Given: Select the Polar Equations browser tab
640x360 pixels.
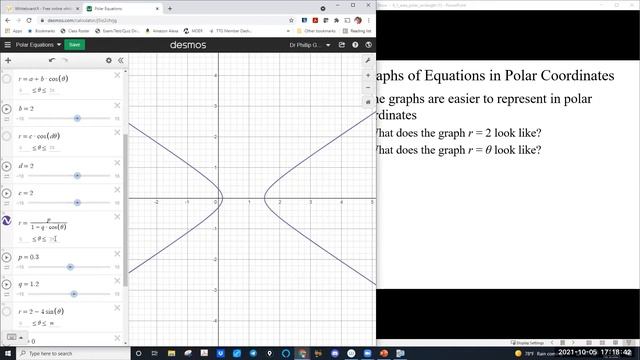Looking at the screenshot, I should [x=122, y=8].
